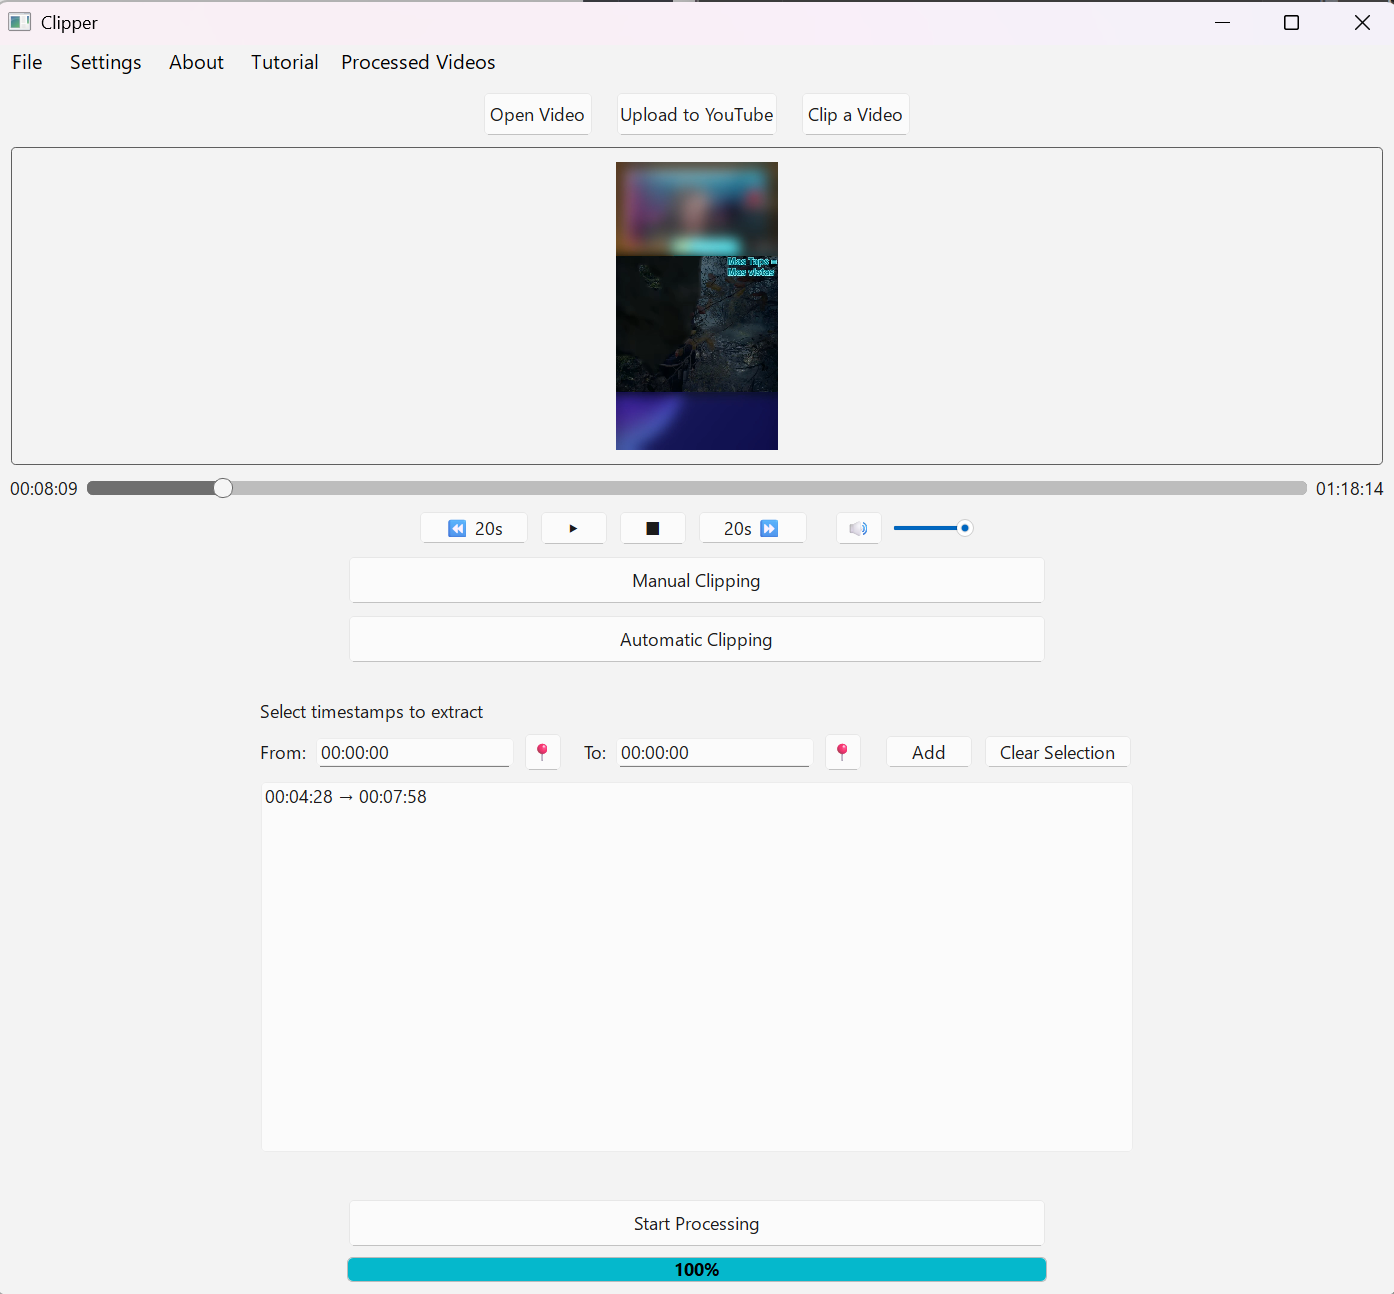1394x1294 pixels.
Task: Switch to Automatic Clipping mode
Action: pos(696,639)
